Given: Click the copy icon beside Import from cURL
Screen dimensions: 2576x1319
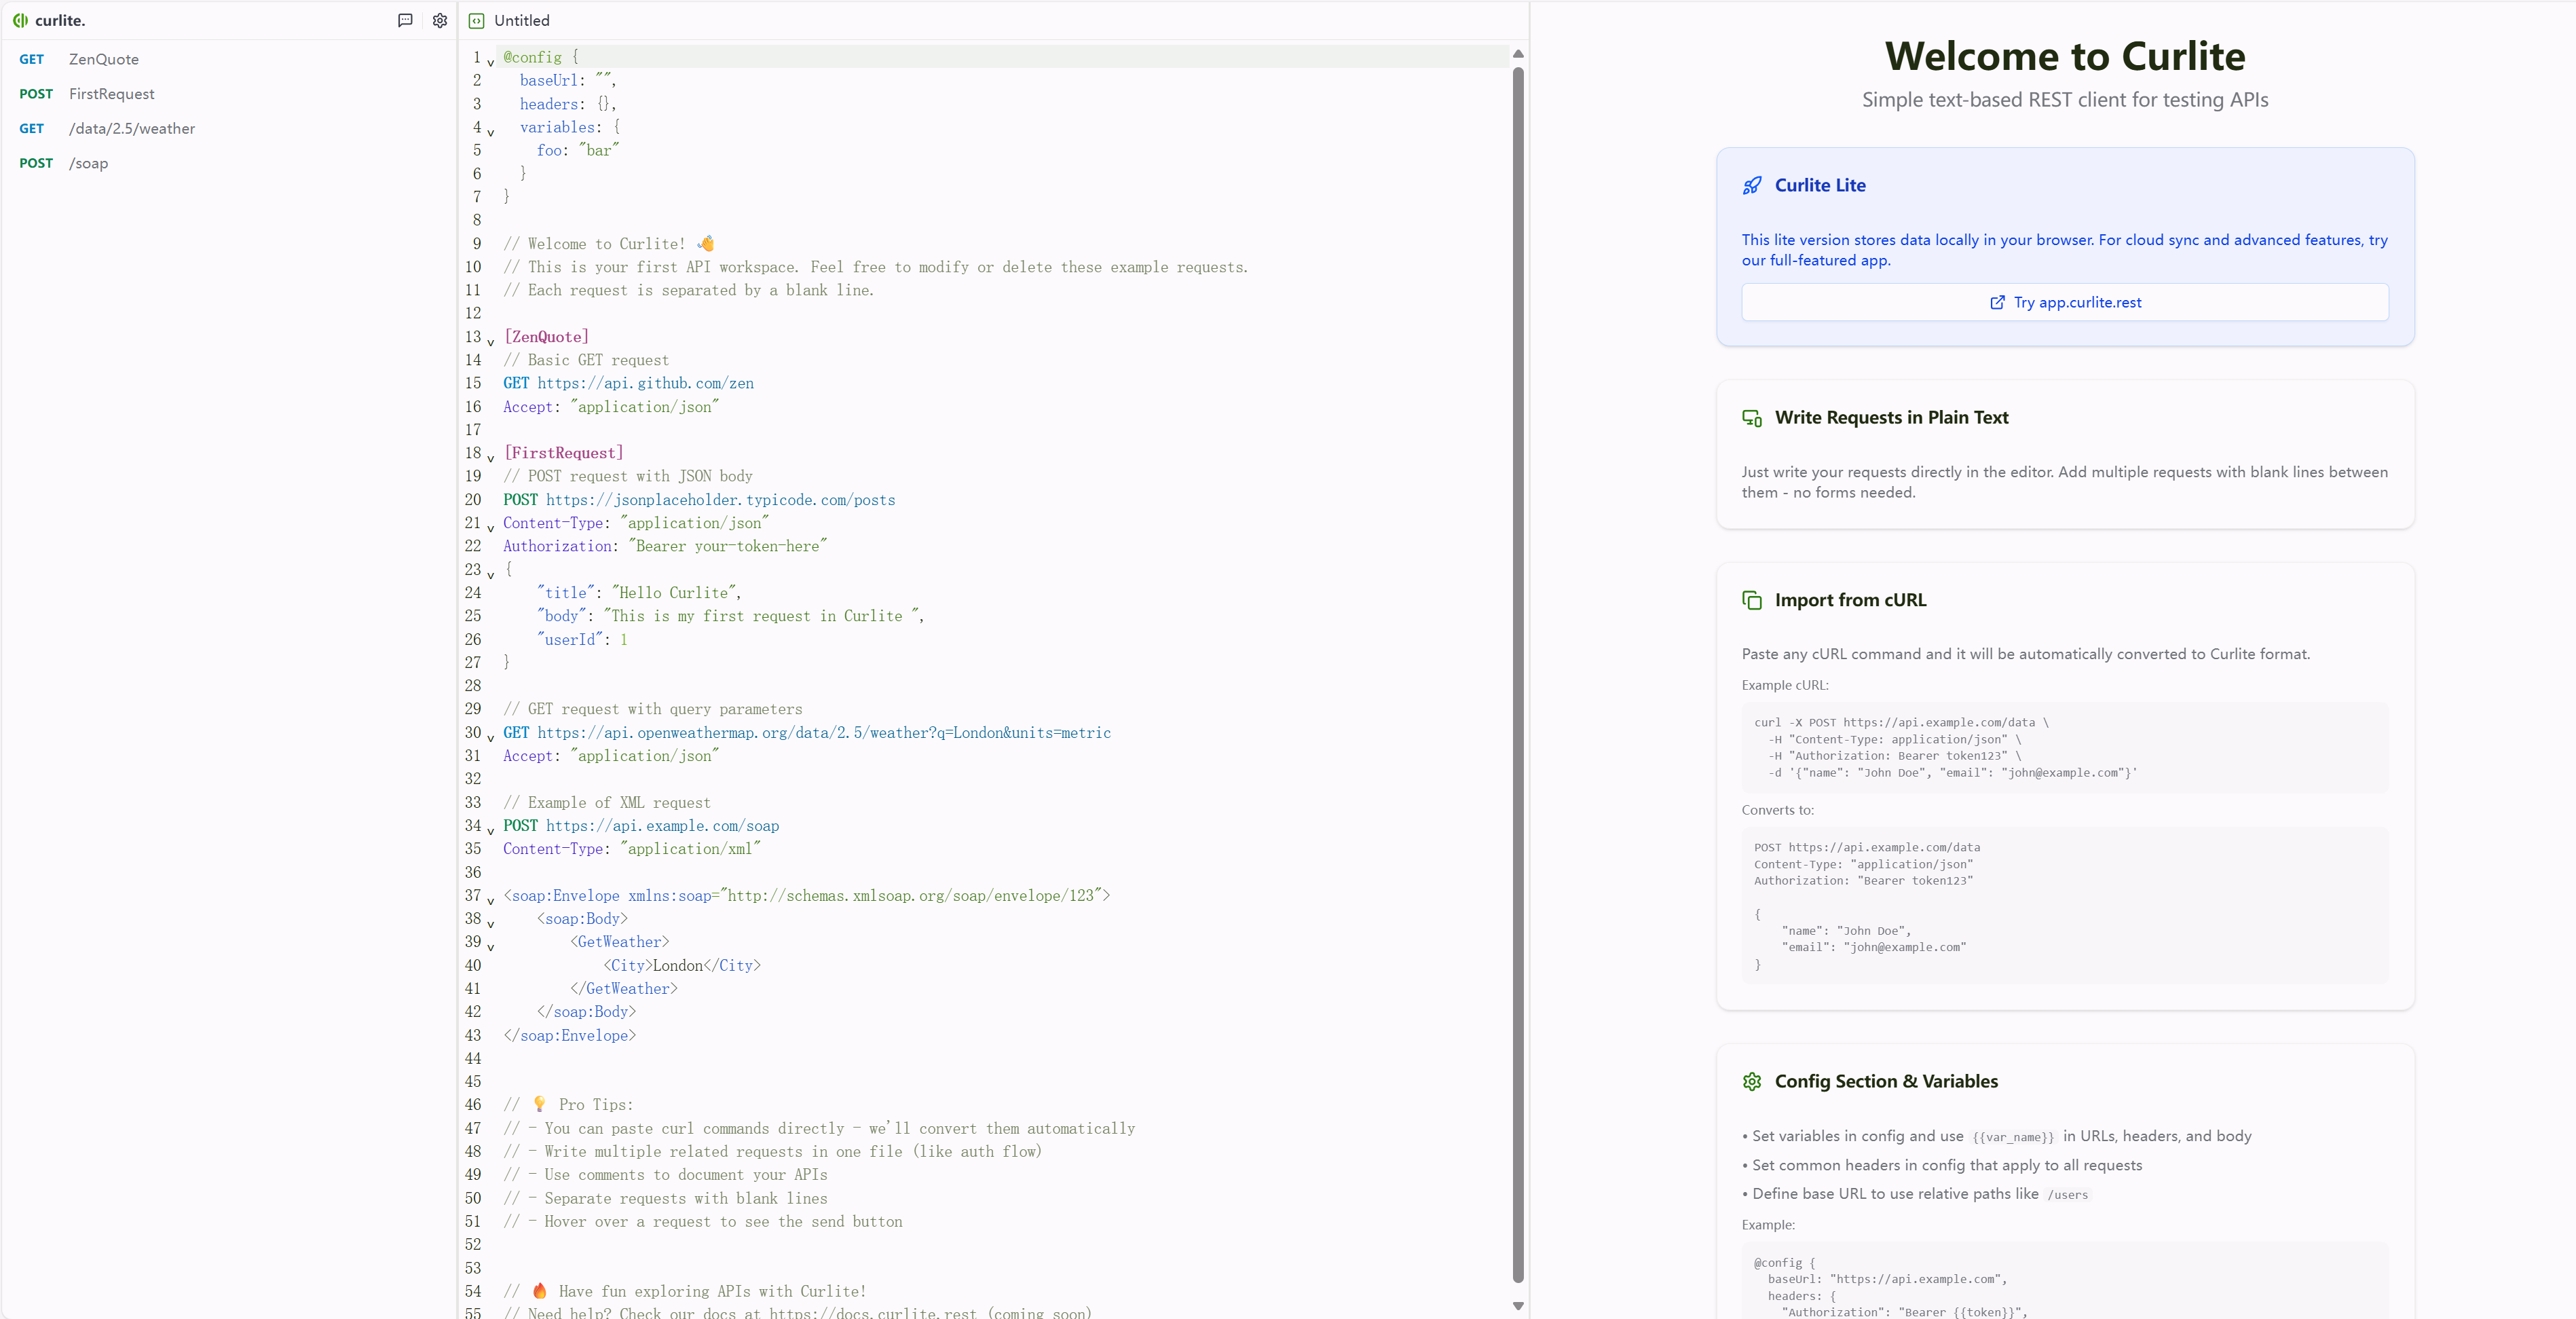Looking at the screenshot, I should point(1752,600).
